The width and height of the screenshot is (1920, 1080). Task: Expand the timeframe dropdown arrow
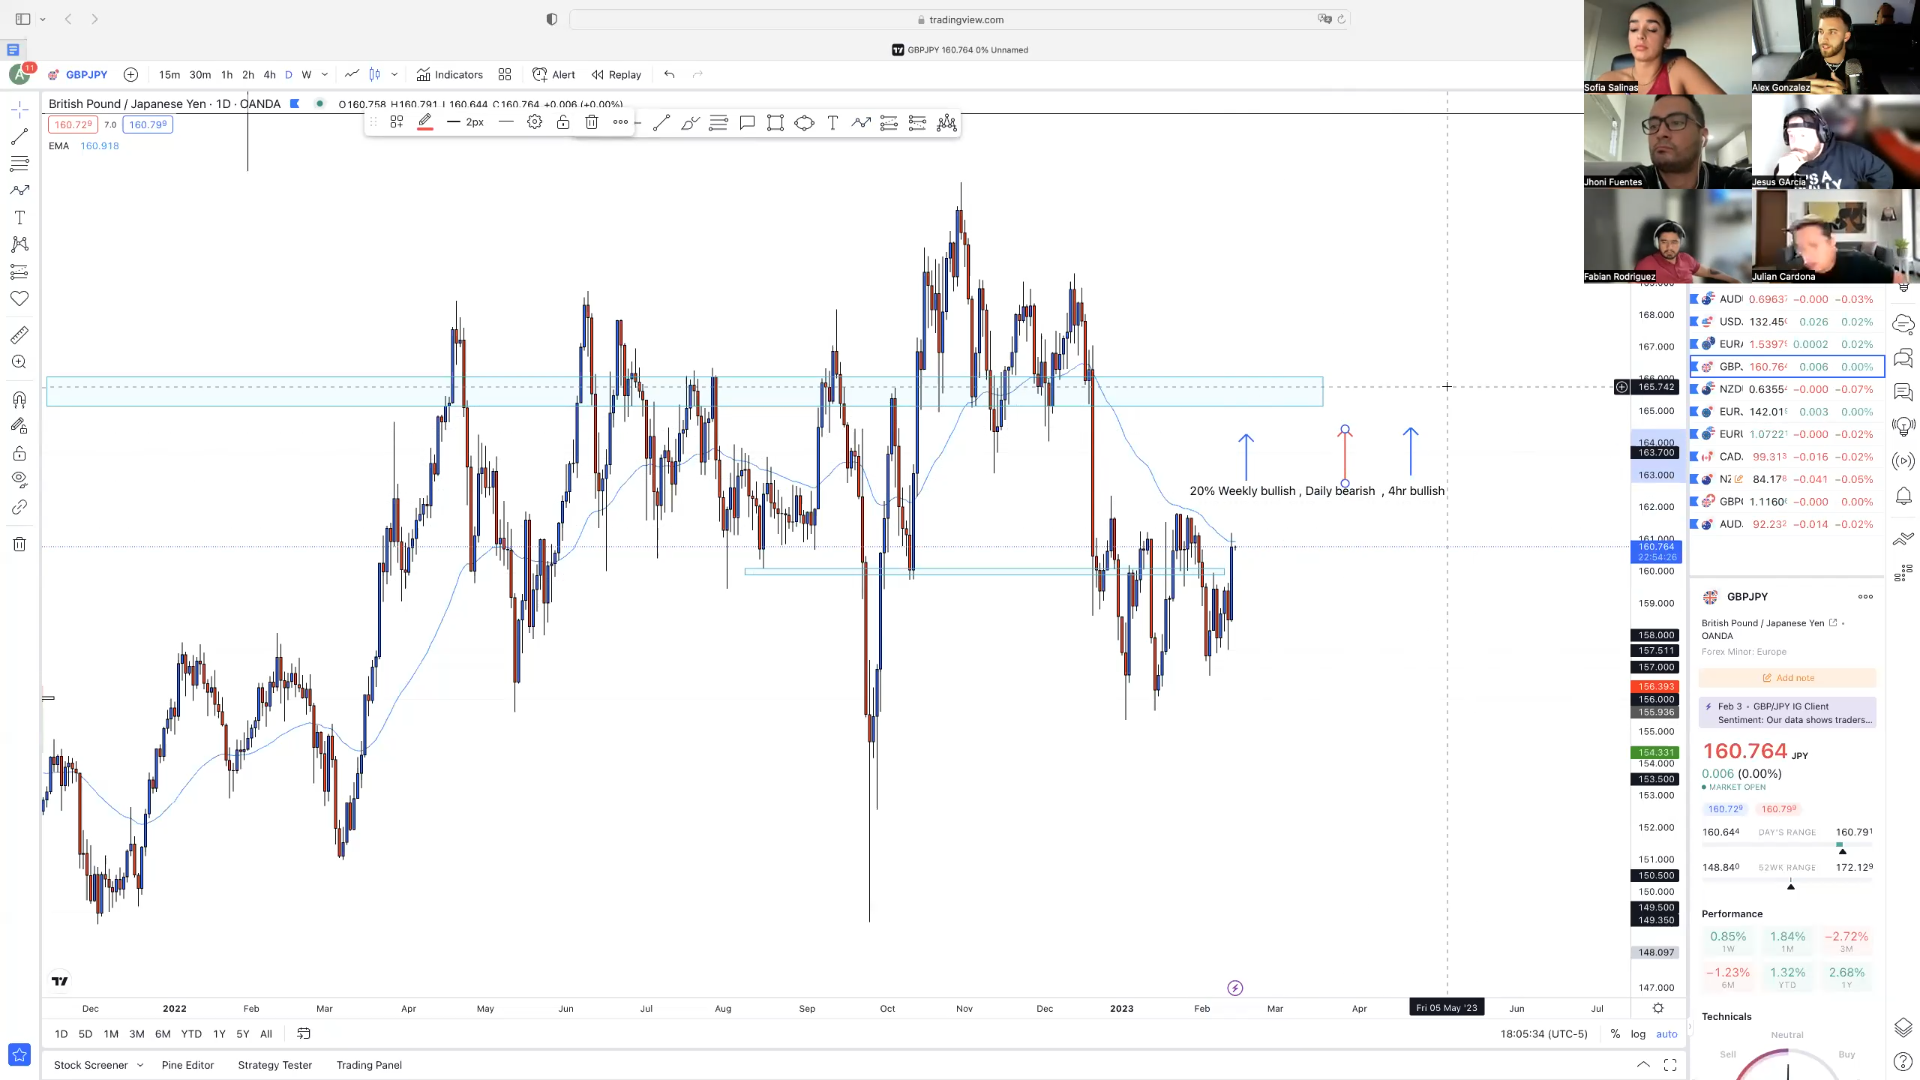tap(325, 75)
